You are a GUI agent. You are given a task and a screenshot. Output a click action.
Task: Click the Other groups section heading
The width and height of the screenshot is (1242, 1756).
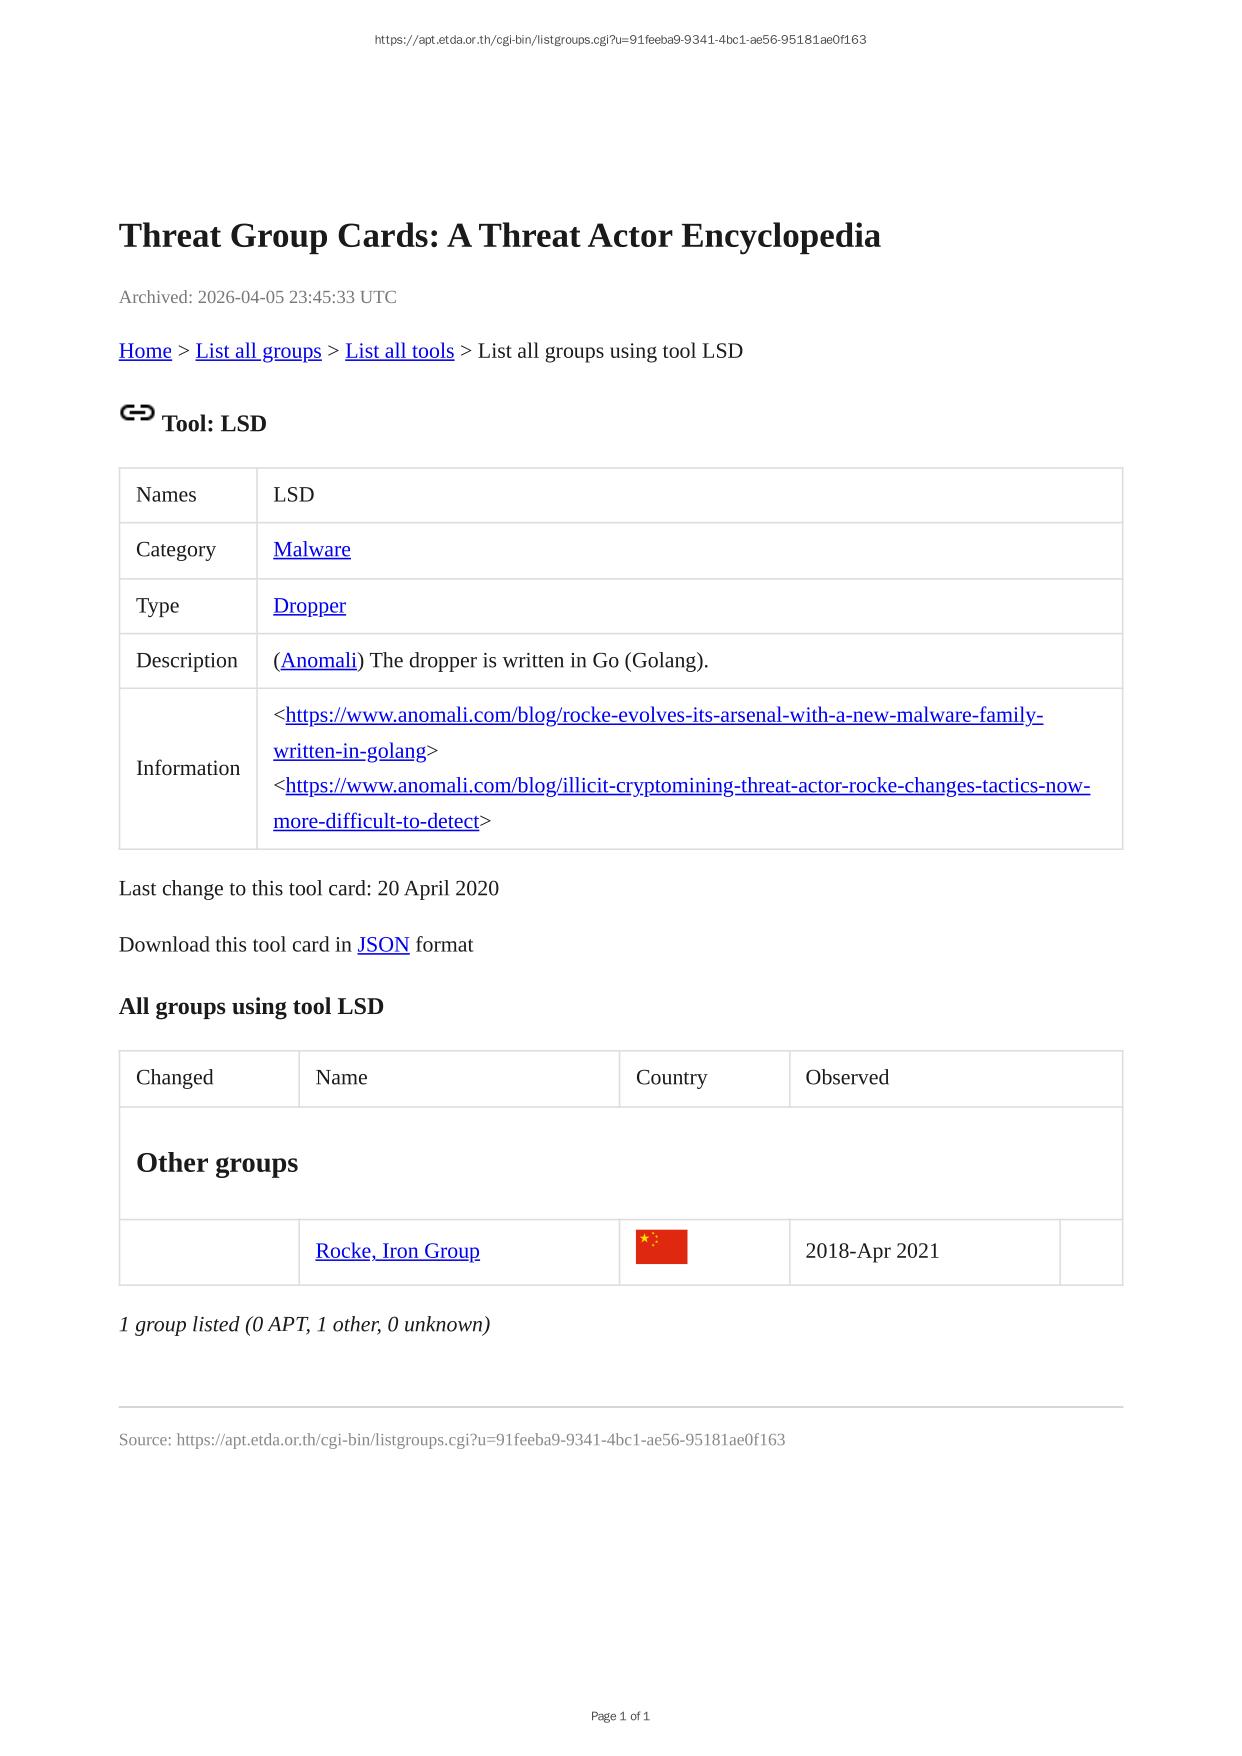[x=217, y=1163]
